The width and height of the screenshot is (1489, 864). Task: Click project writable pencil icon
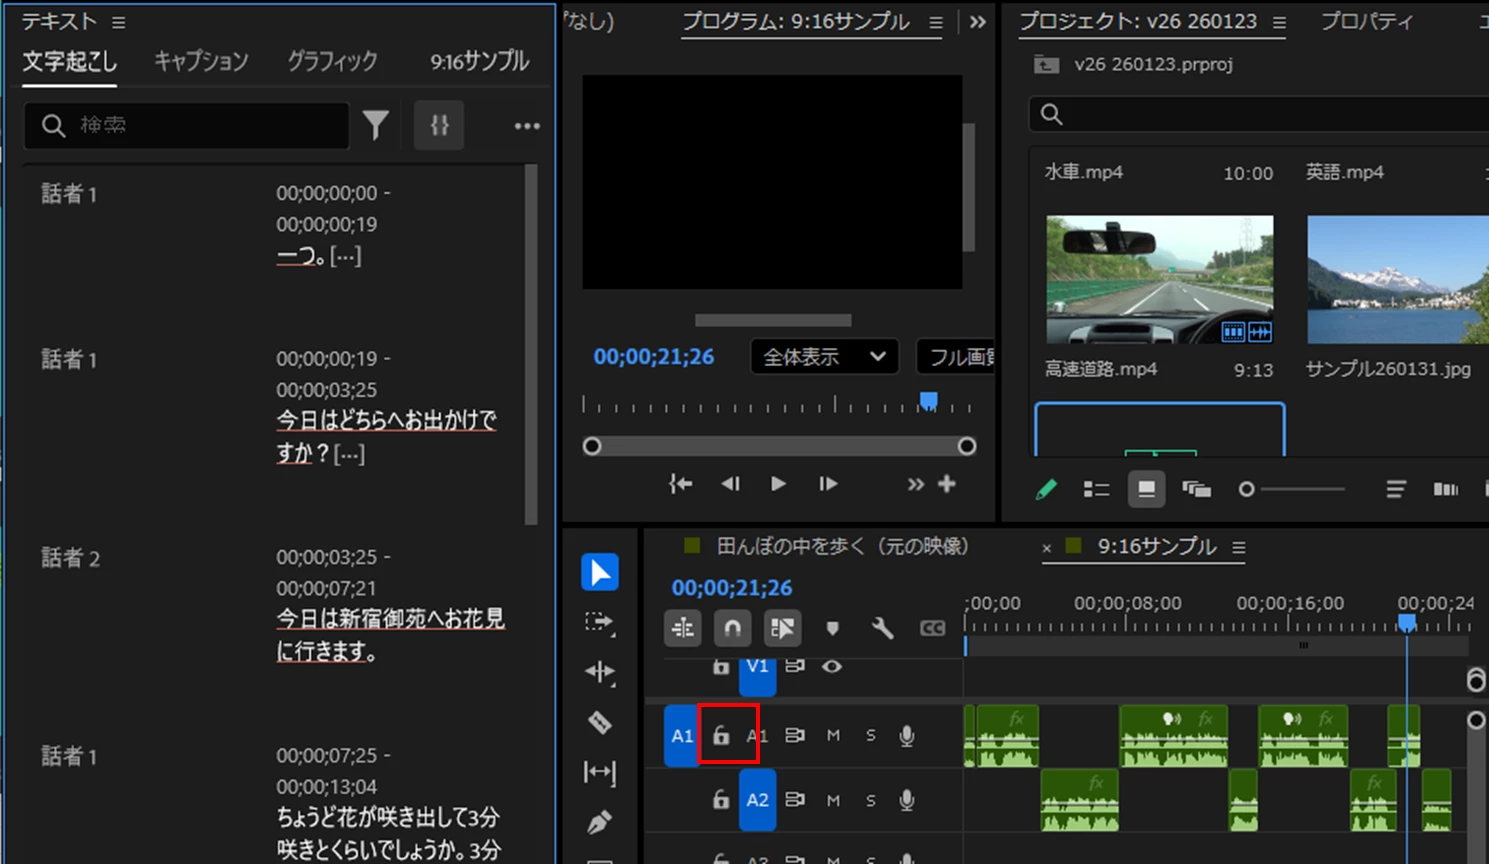(1046, 489)
